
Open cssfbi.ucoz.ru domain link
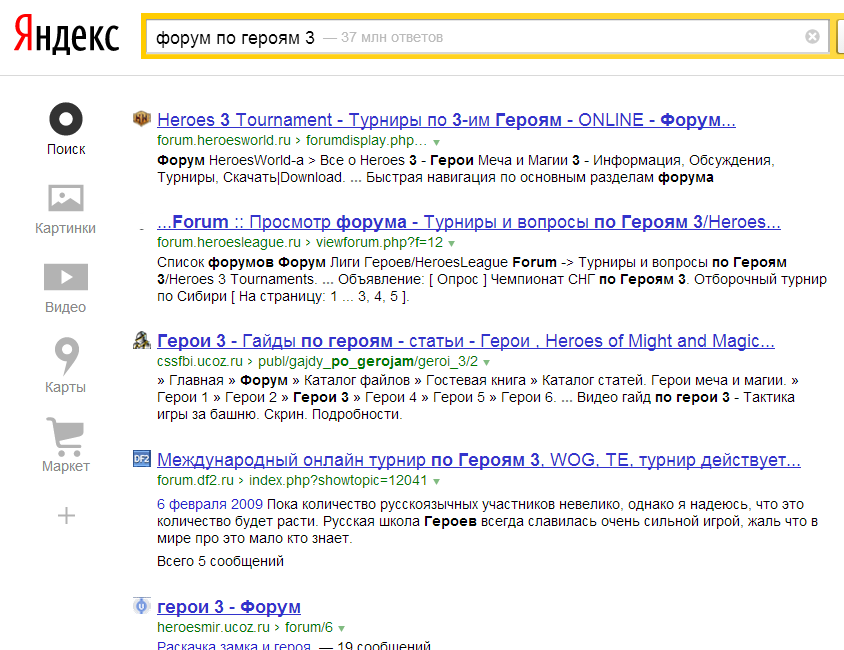pyautogui.click(x=200, y=361)
